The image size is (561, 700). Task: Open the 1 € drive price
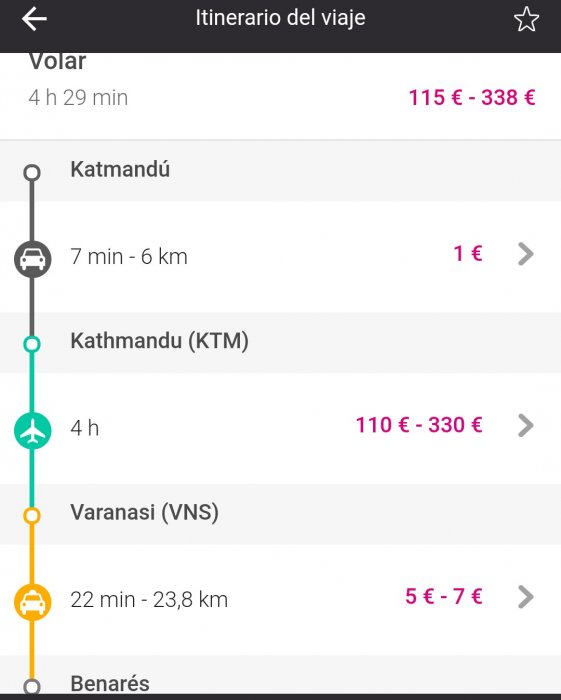[x=468, y=254]
